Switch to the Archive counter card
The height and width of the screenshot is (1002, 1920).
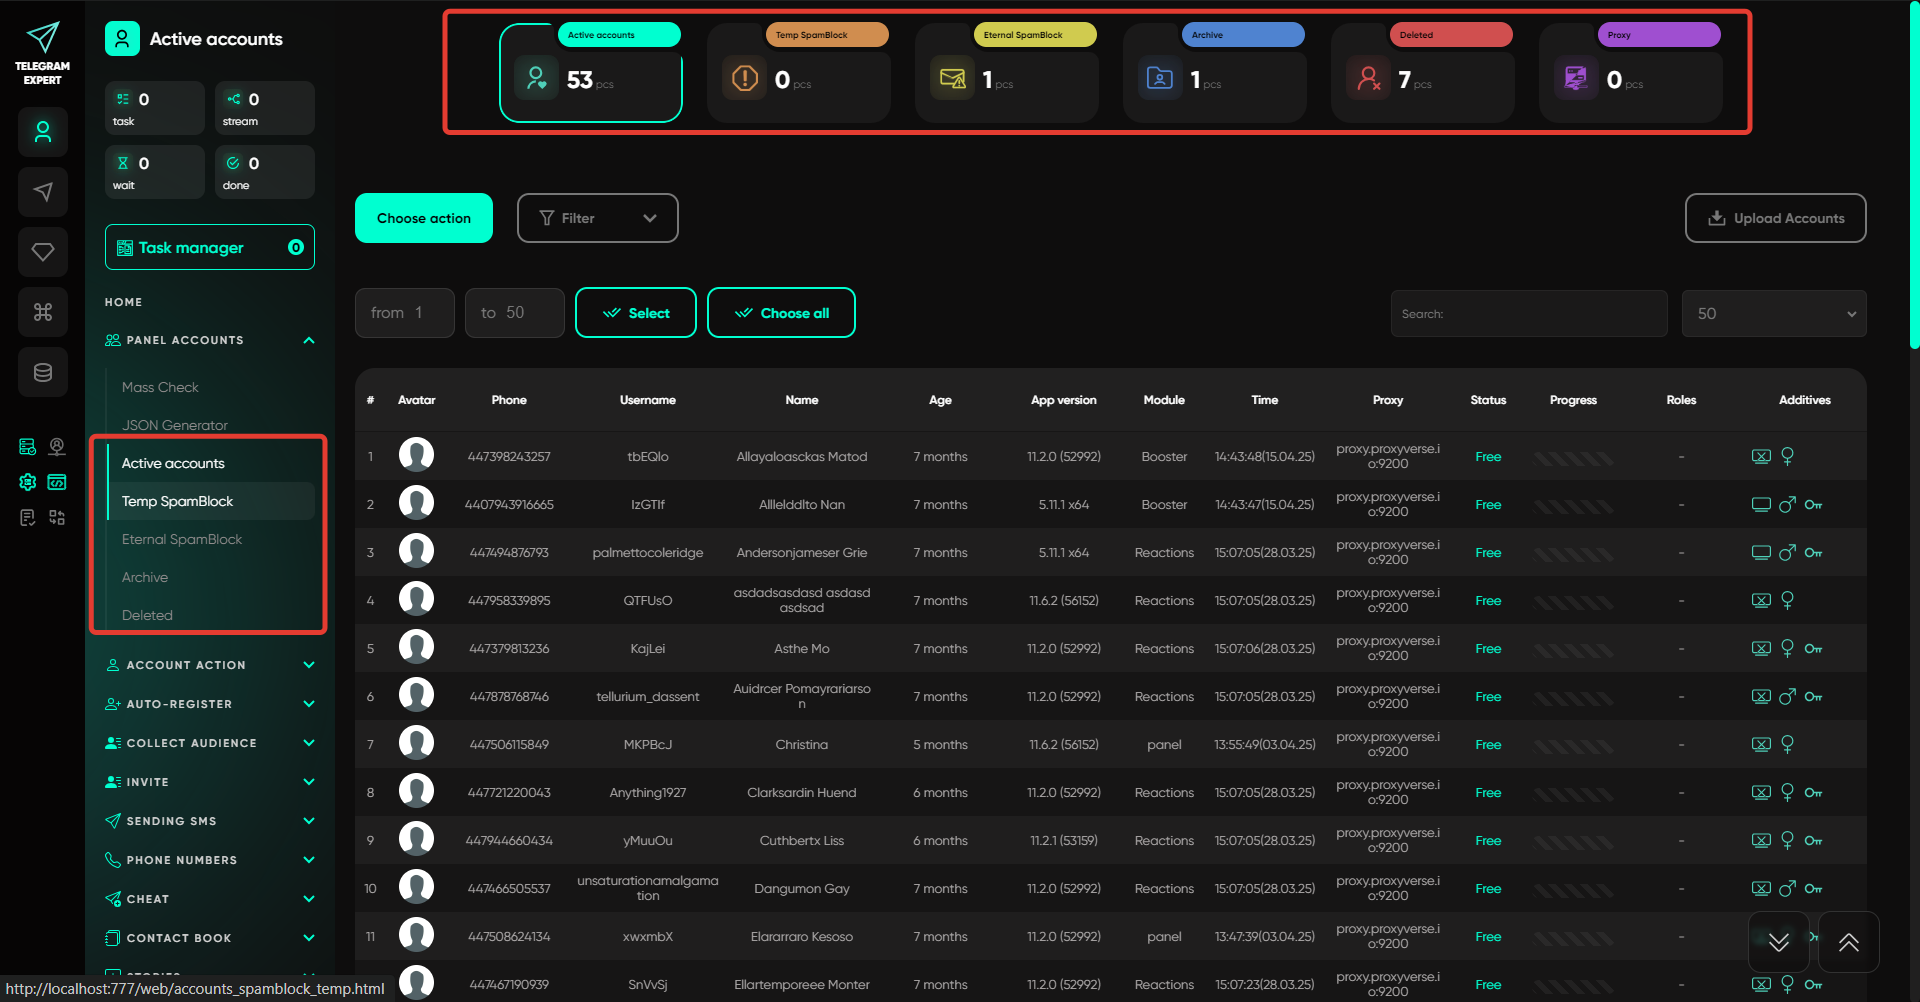[x=1213, y=74]
